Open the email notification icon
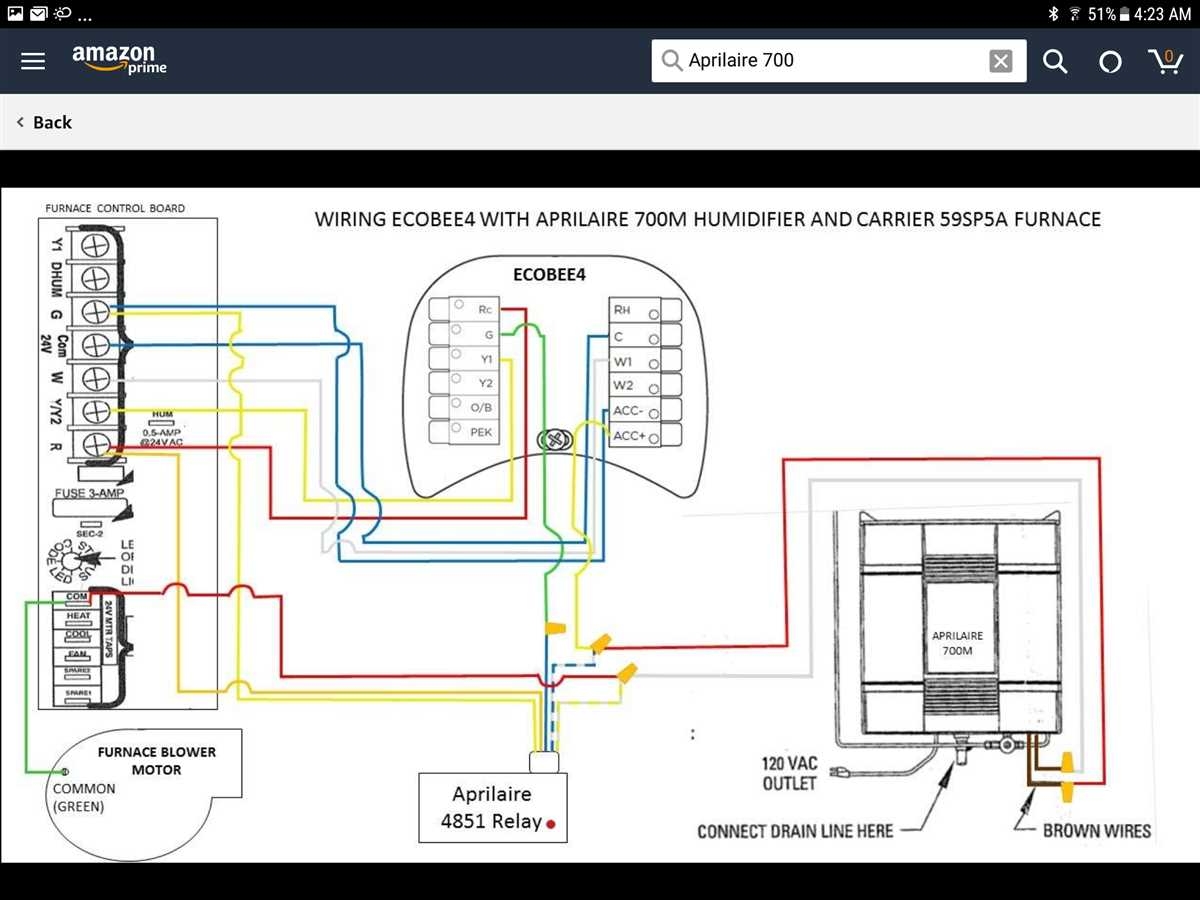 [x=38, y=14]
